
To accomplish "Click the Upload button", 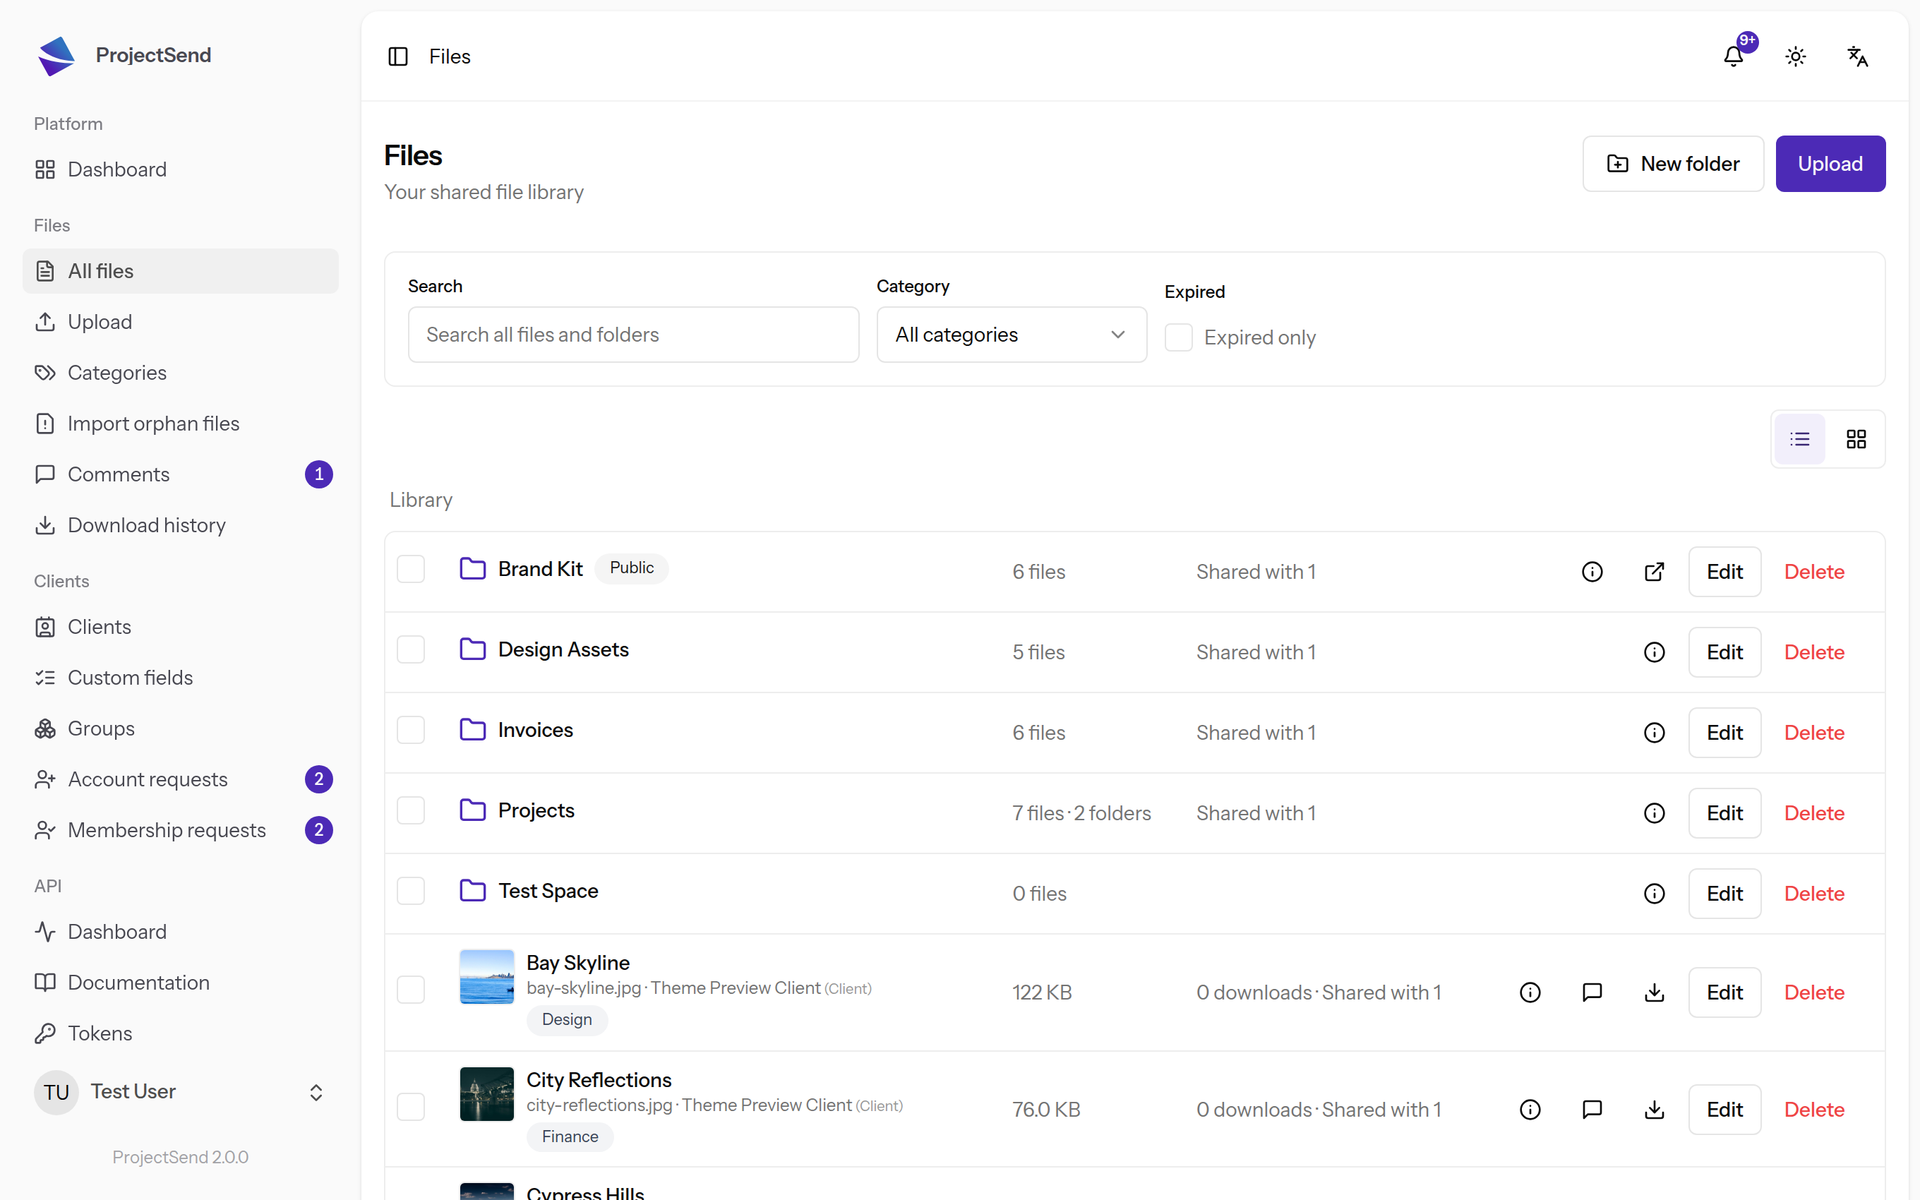I will [x=1830, y=164].
